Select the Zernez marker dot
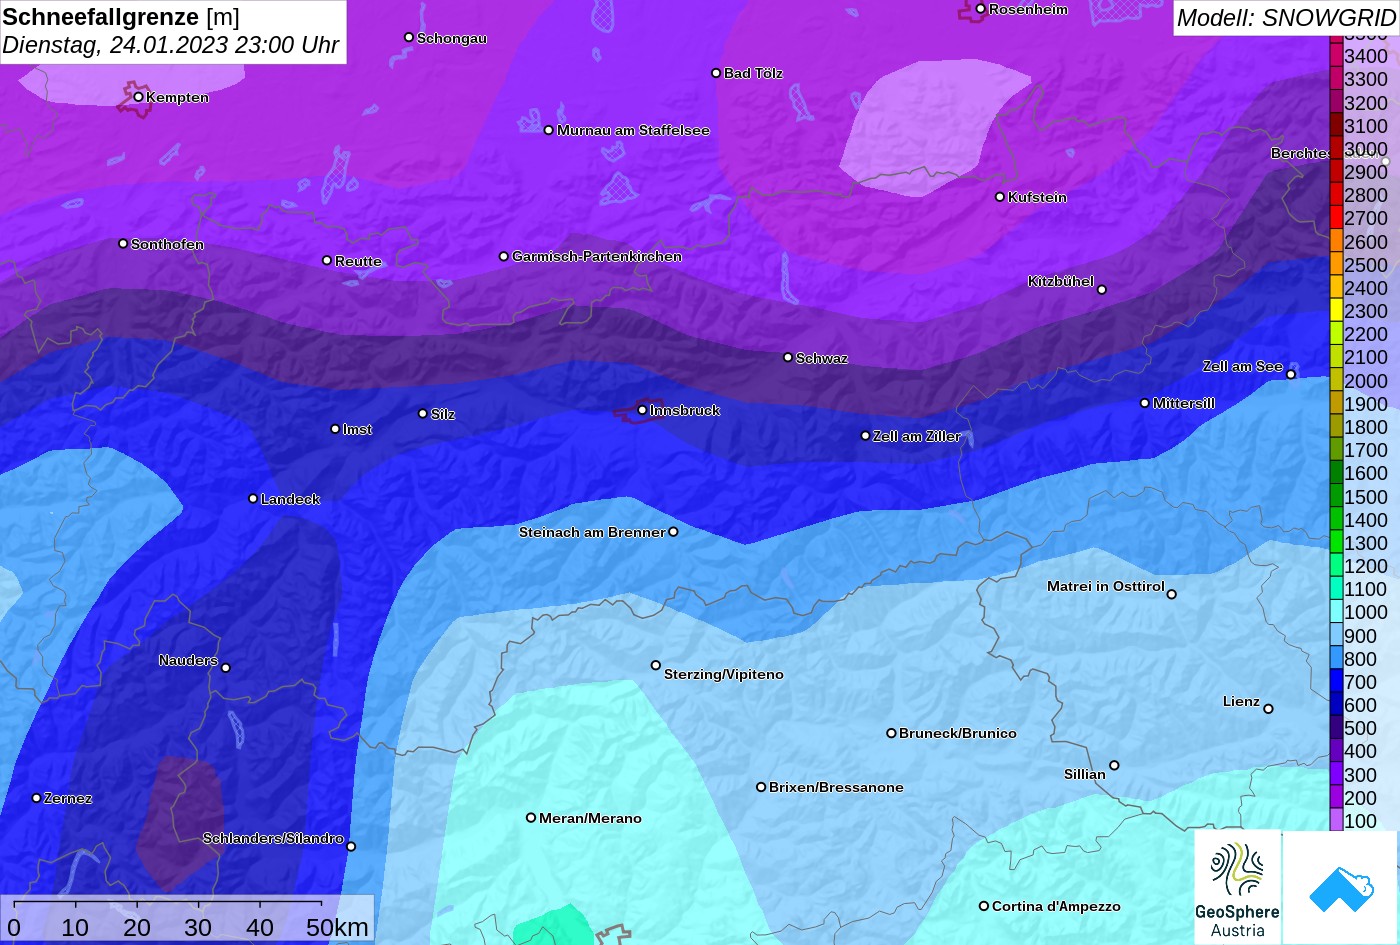This screenshot has height=945, width=1400. click(x=37, y=798)
